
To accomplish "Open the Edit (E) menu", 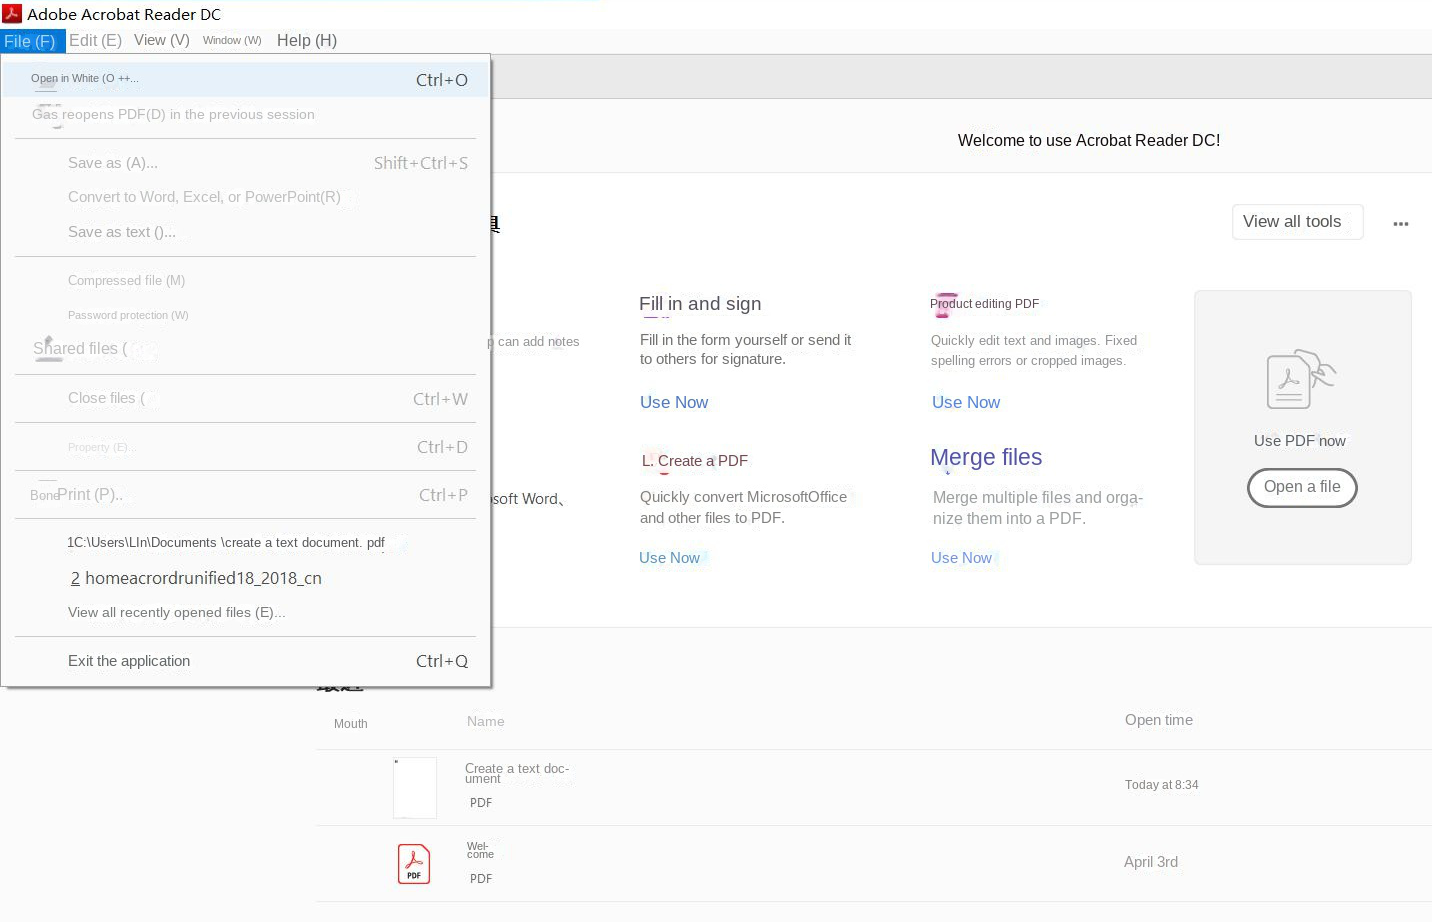I will (x=95, y=41).
